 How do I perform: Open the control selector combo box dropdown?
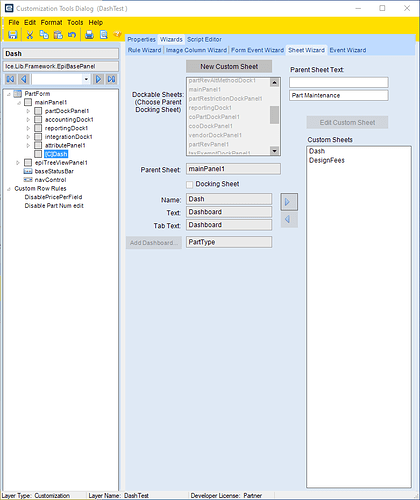point(86,79)
